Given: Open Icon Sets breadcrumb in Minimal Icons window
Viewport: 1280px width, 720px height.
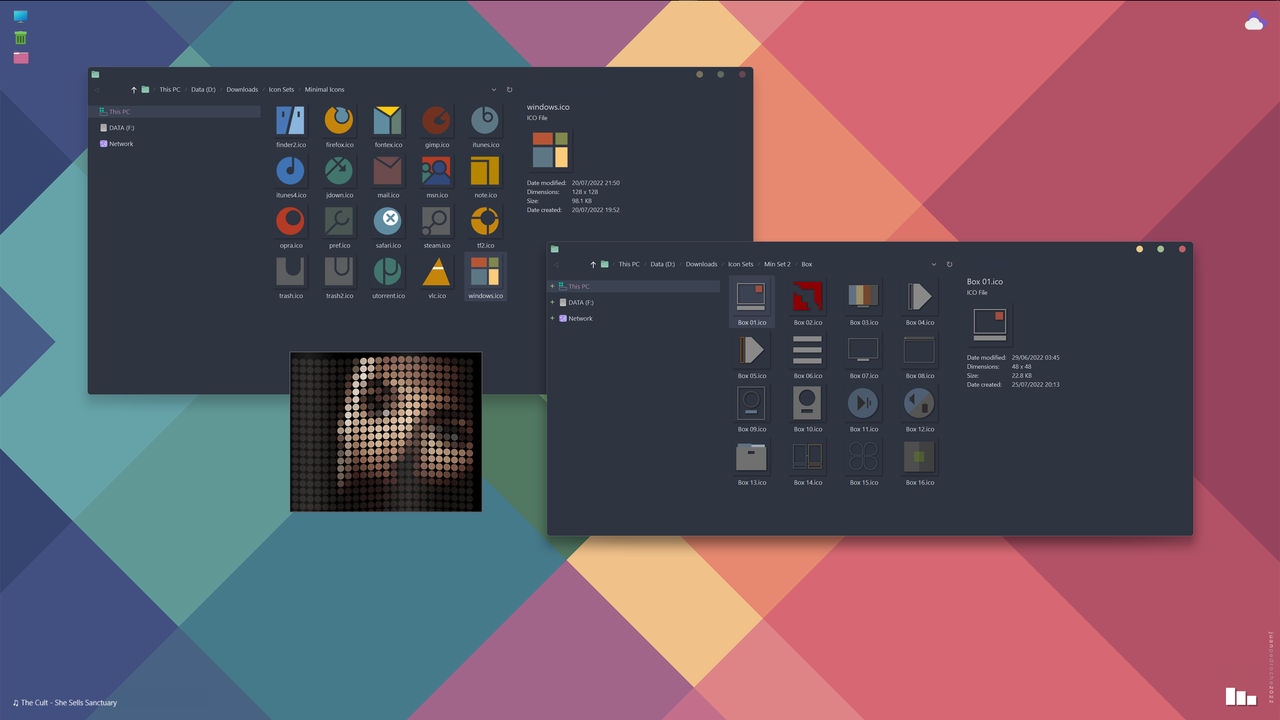Looking at the screenshot, I should (281, 90).
